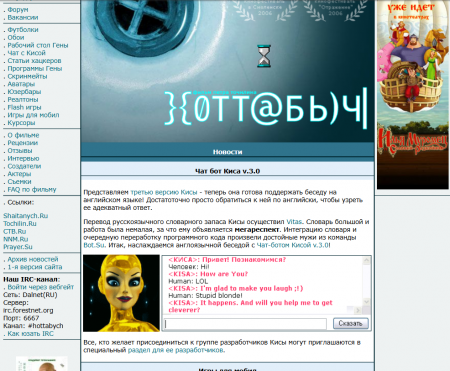The width and height of the screenshot is (450, 371).
Task: Open Чат с Кисой link
Action: (26, 53)
